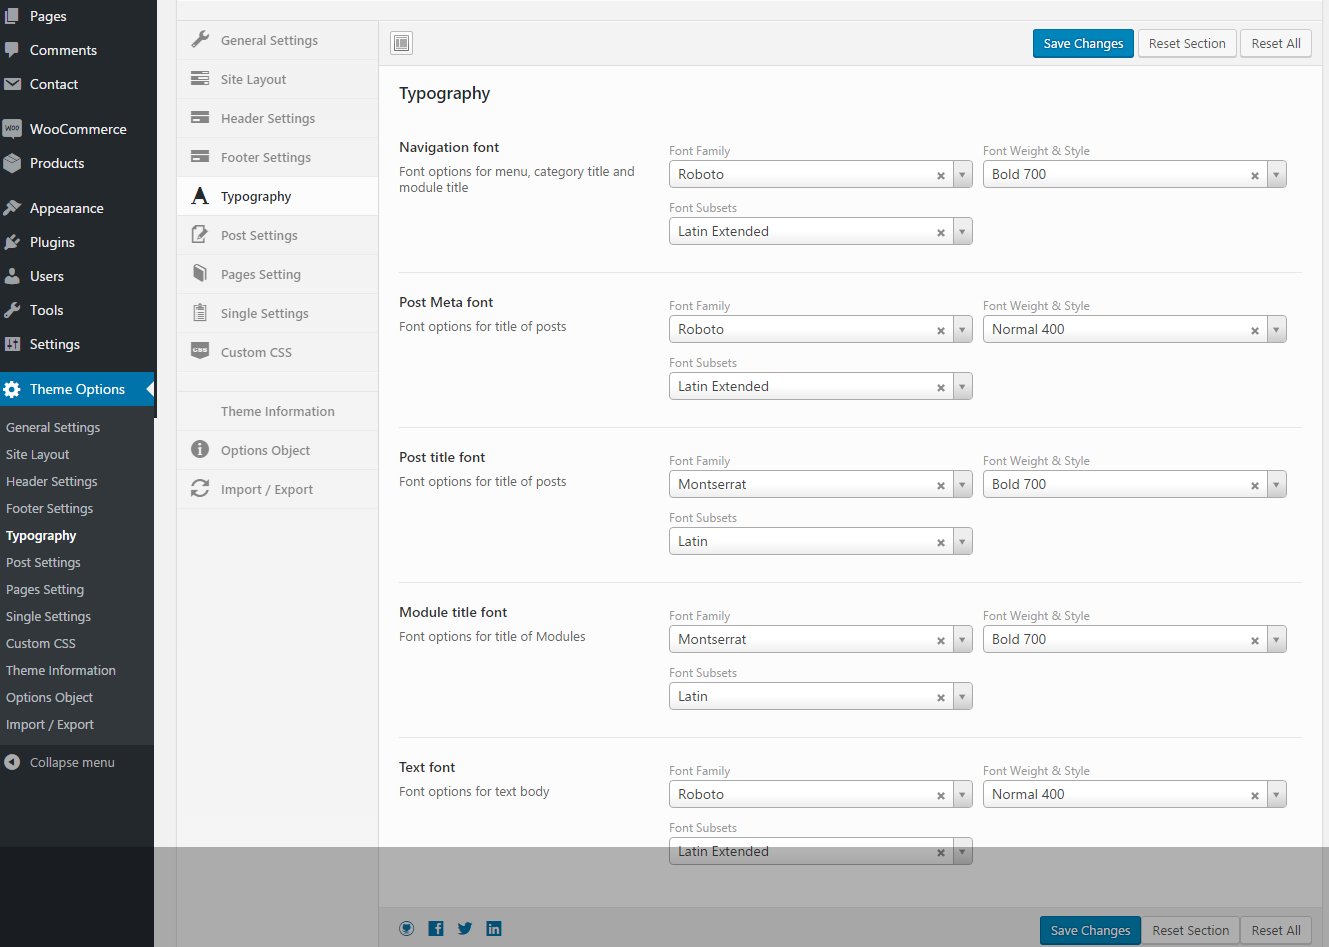Expand Navigation font Font Family dropdown

[x=962, y=174]
